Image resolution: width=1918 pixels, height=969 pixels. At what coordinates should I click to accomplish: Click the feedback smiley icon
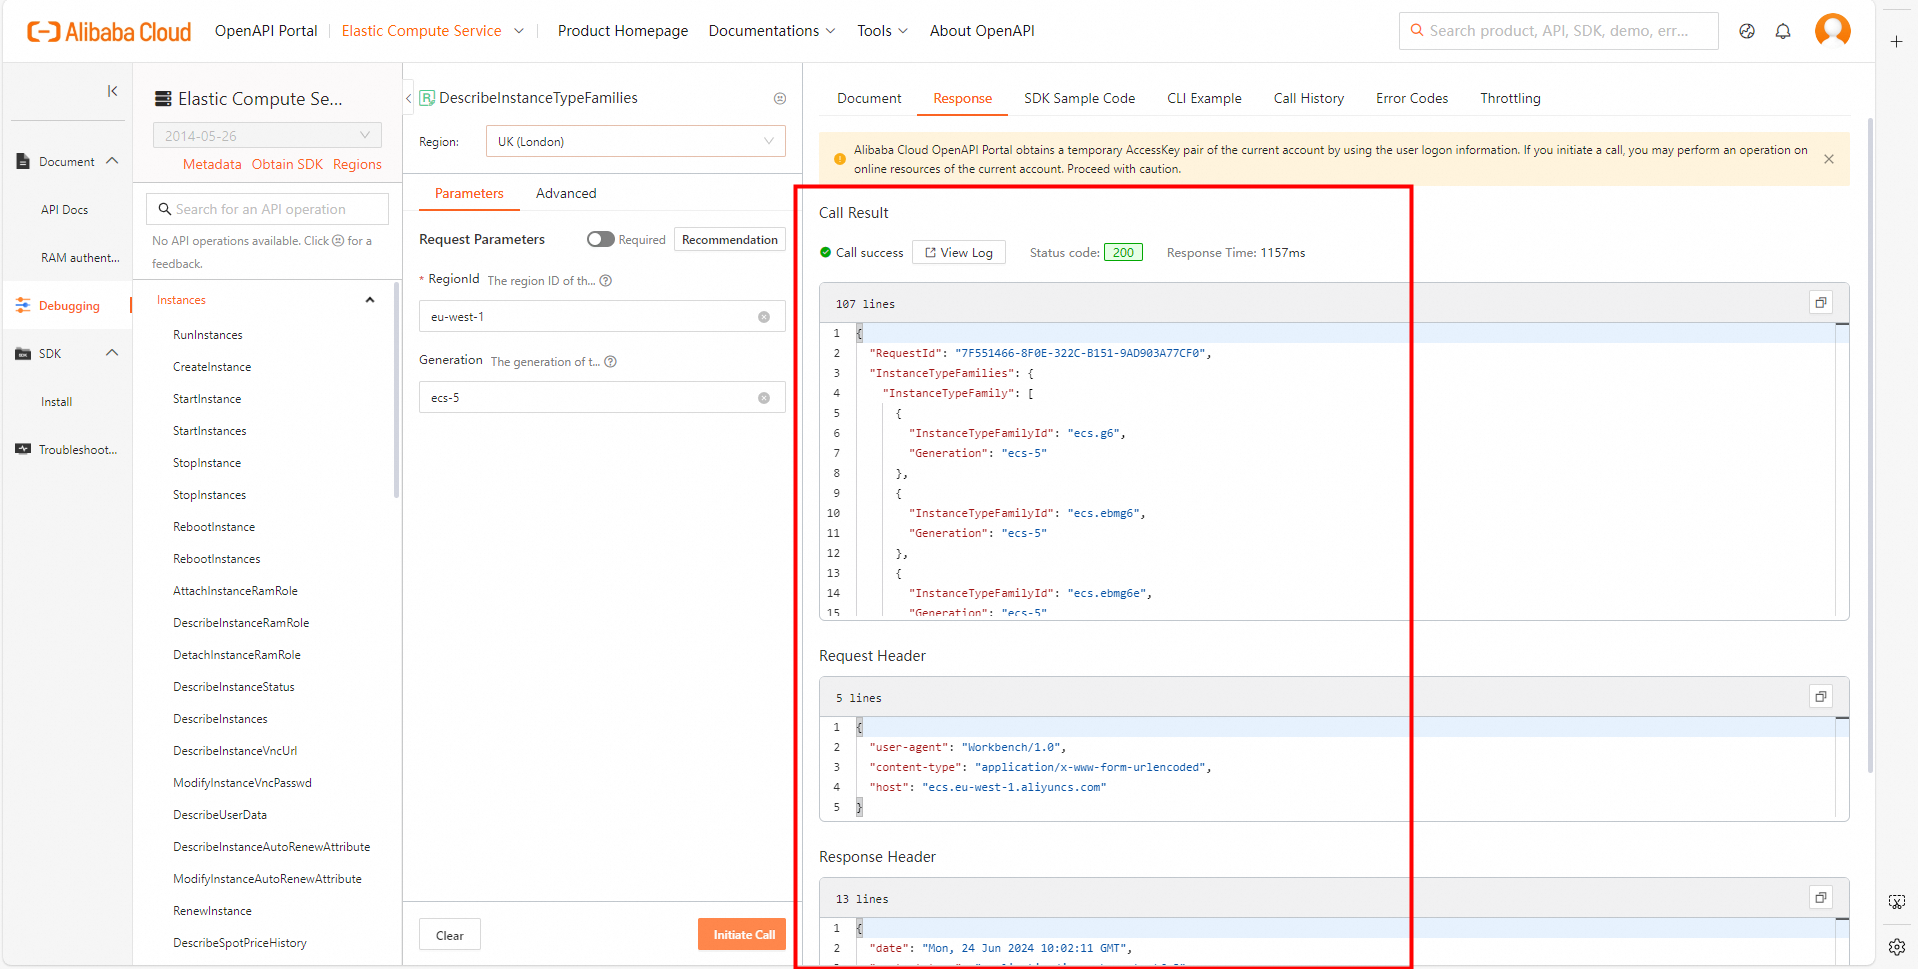click(338, 241)
